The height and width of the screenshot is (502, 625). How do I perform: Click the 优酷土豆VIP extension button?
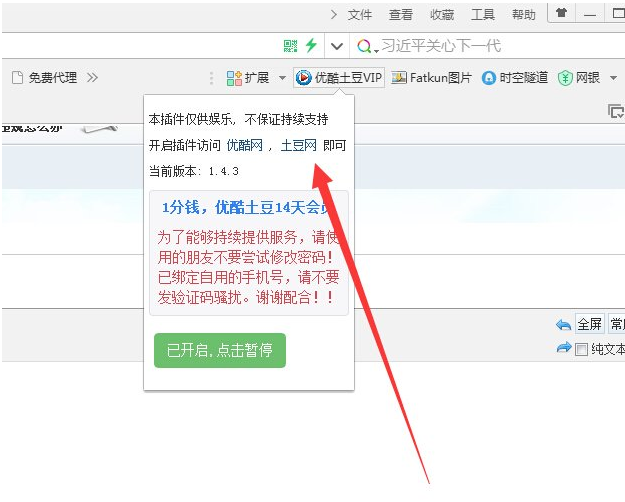point(339,77)
